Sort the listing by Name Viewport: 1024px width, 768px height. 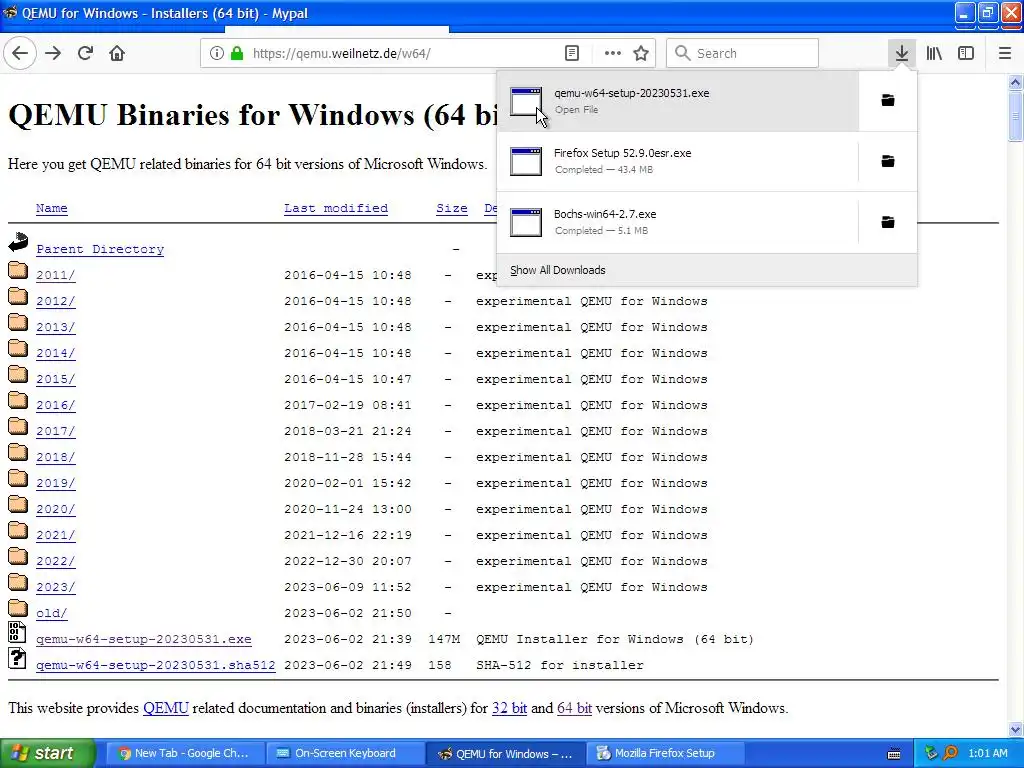[52, 208]
